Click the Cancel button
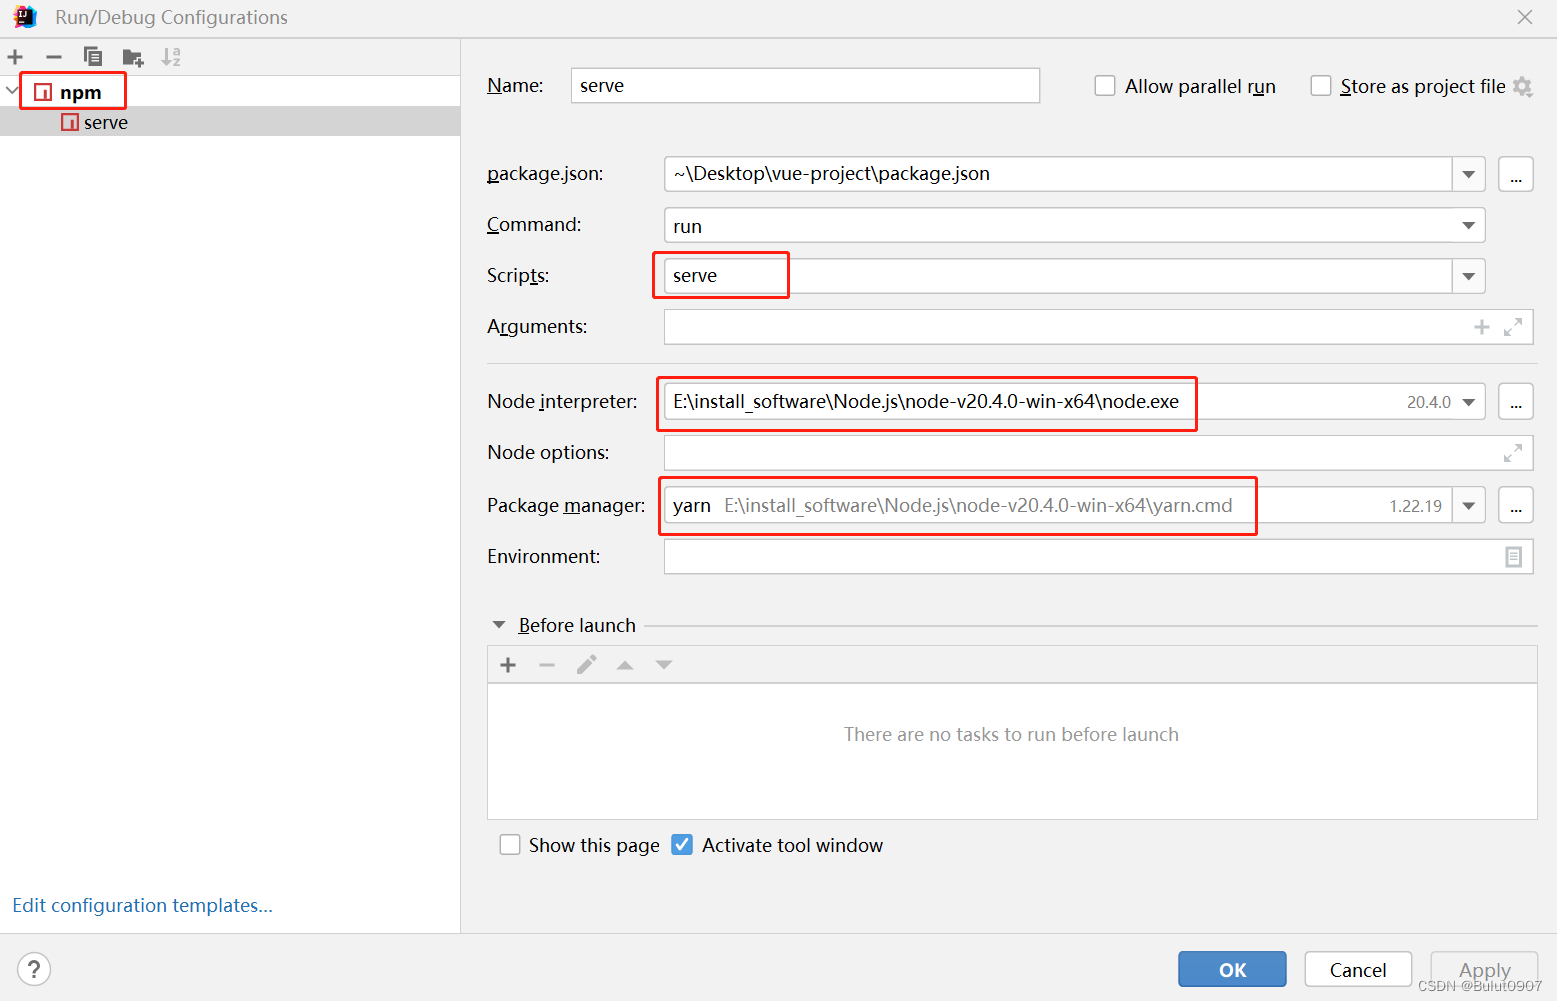Image resolution: width=1557 pixels, height=1001 pixels. (x=1358, y=970)
